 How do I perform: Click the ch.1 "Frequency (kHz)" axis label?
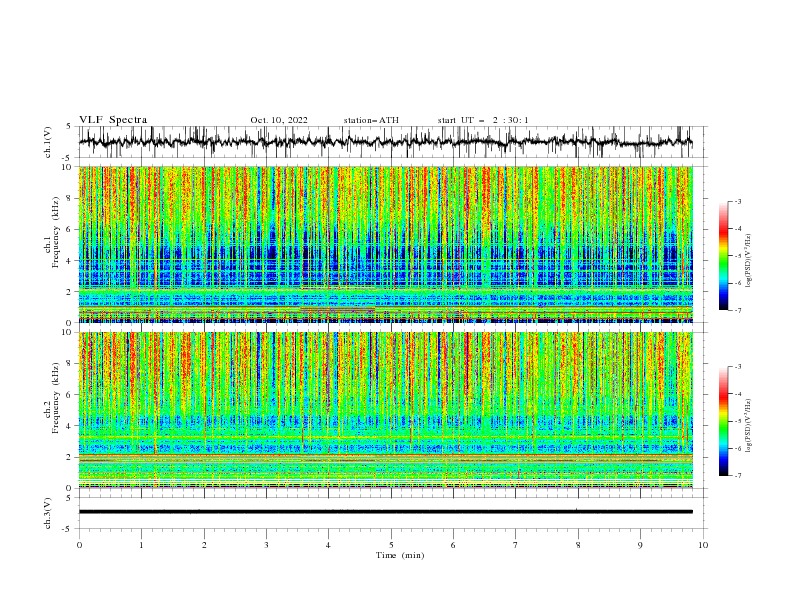click(56, 233)
